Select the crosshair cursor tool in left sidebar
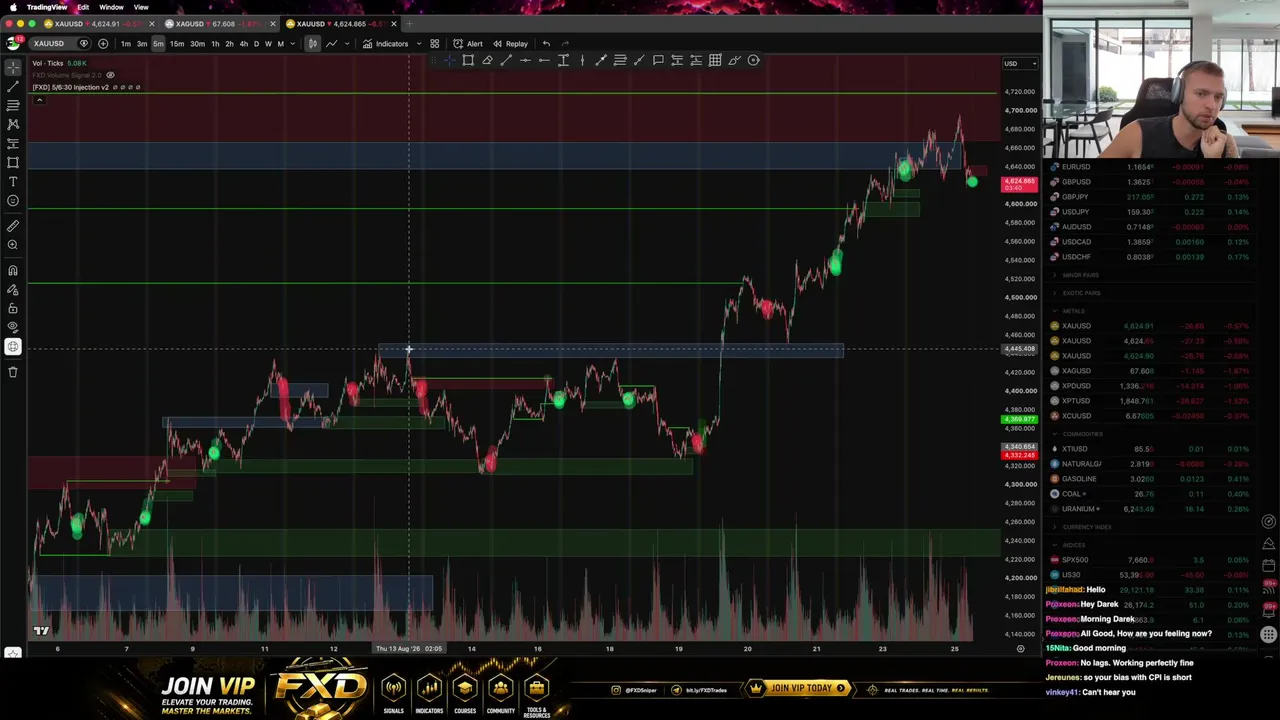 pyautogui.click(x=13, y=67)
